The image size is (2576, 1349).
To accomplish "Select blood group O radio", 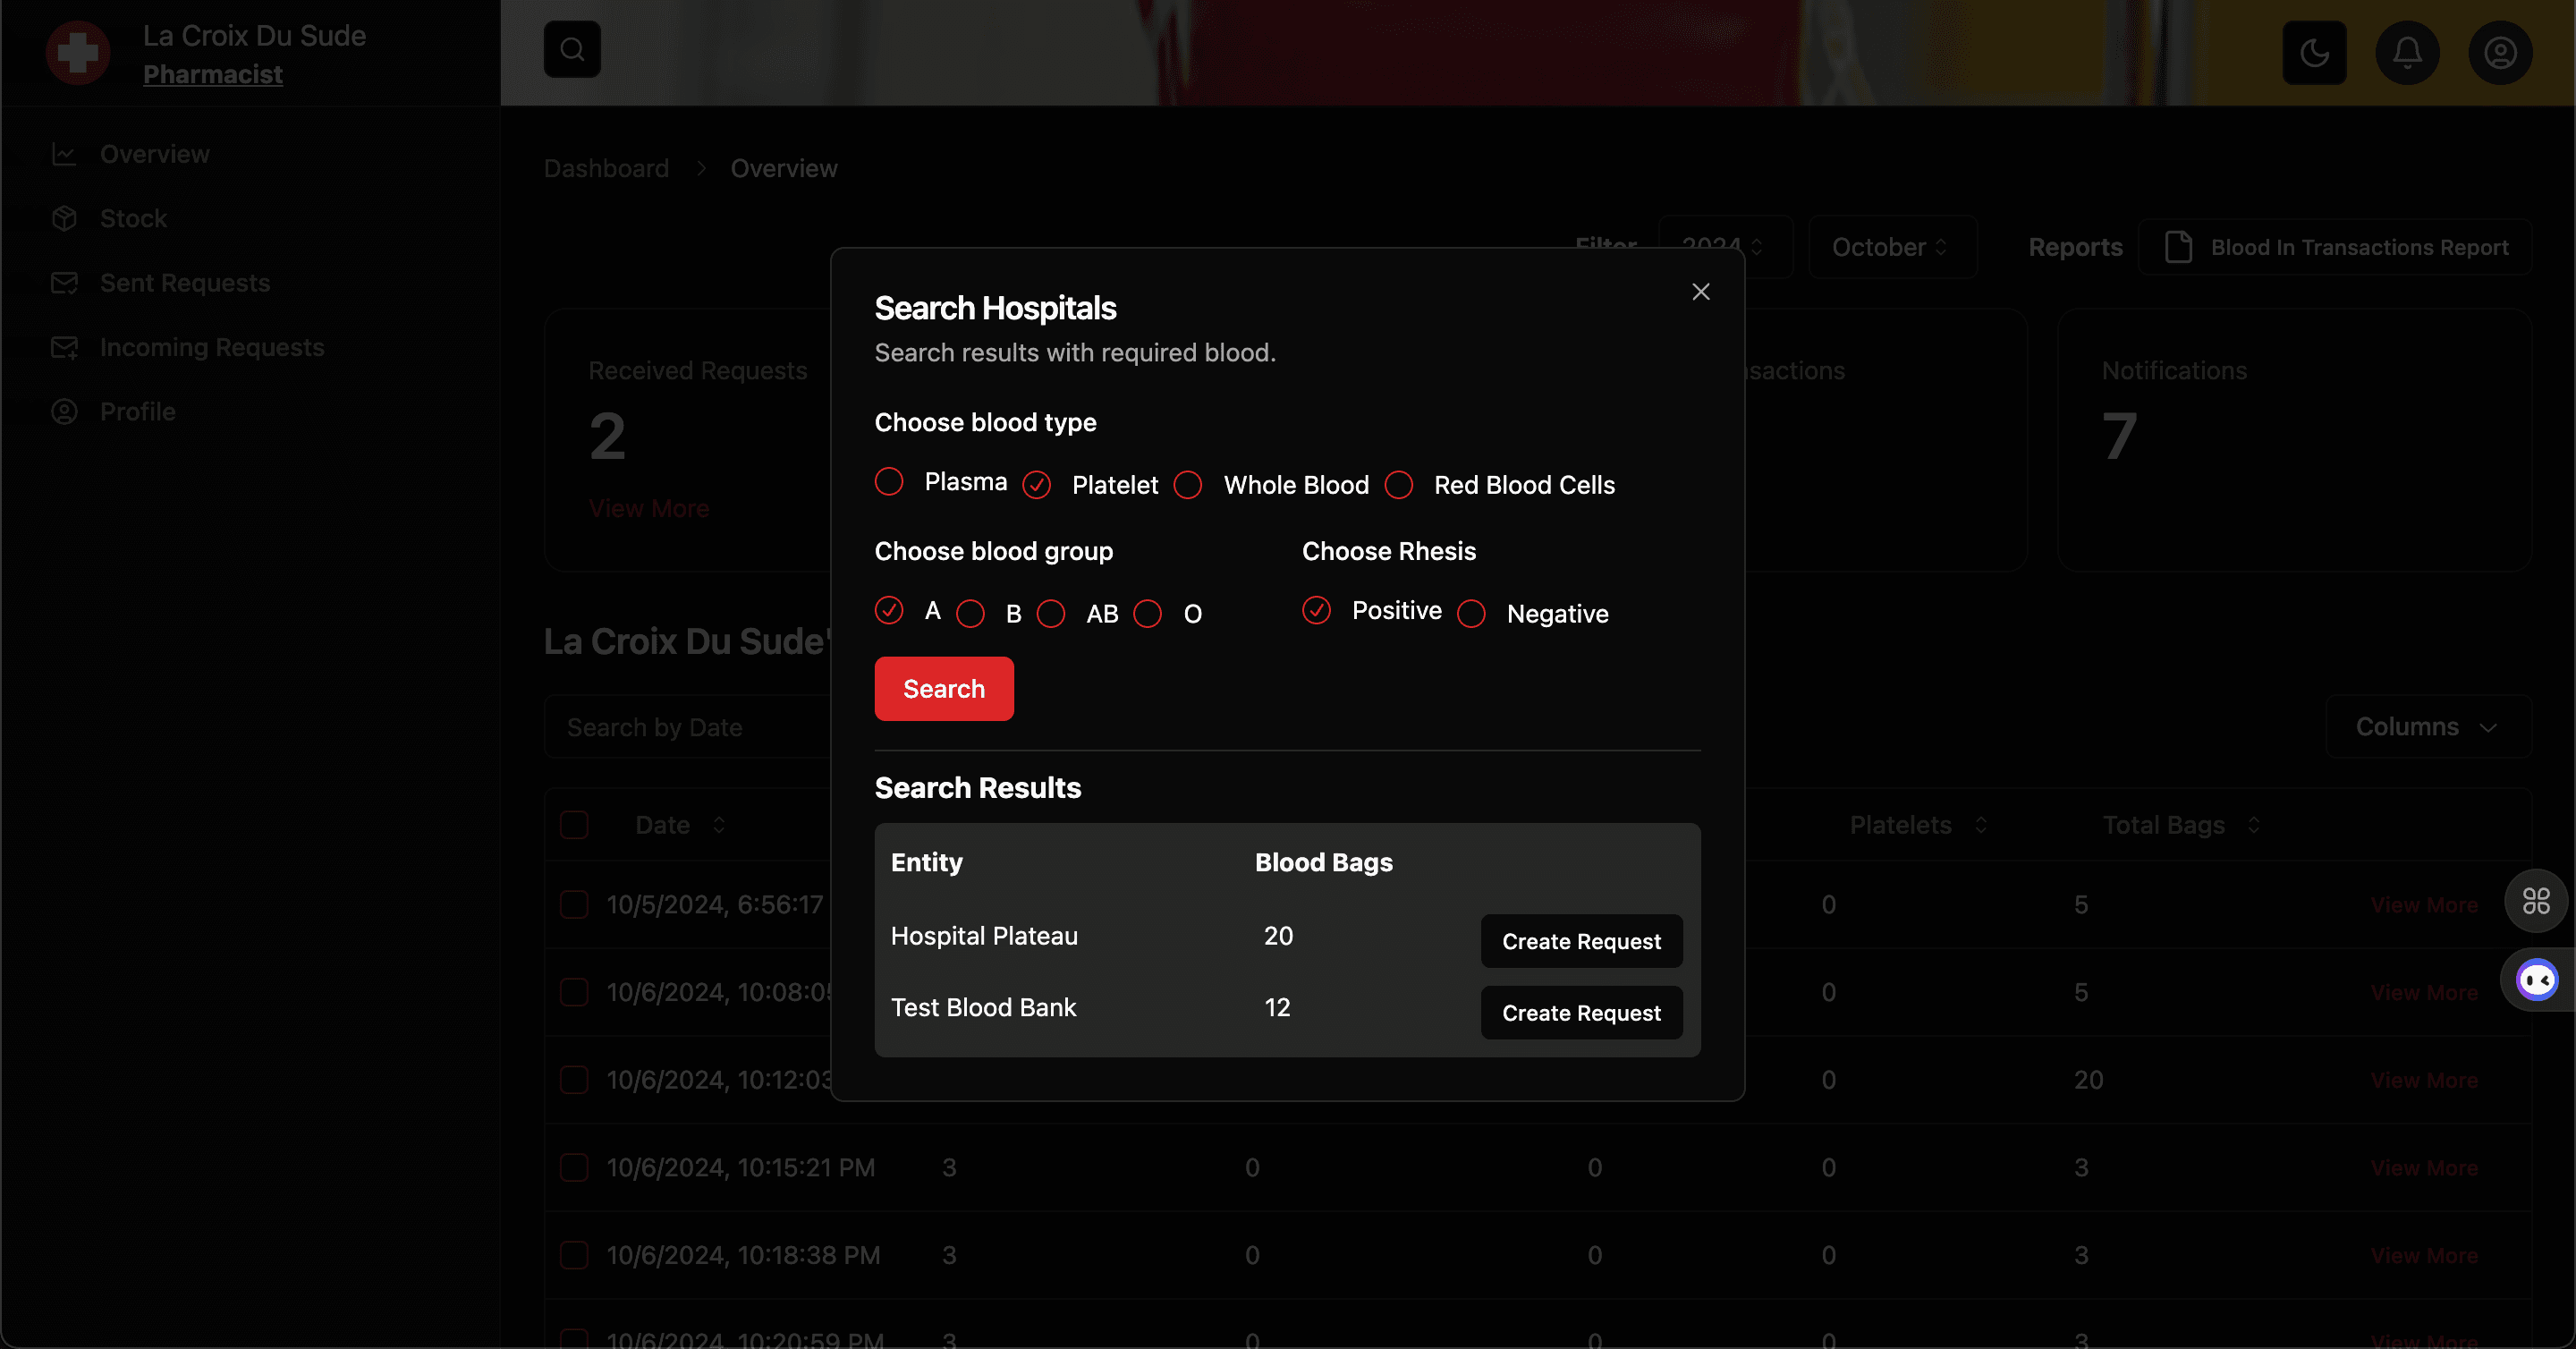I will (x=1147, y=613).
